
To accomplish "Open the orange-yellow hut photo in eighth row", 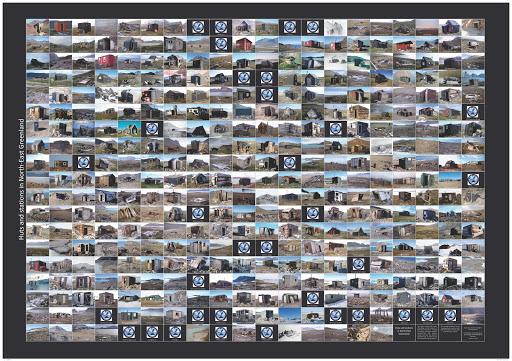I will pos(358,146).
